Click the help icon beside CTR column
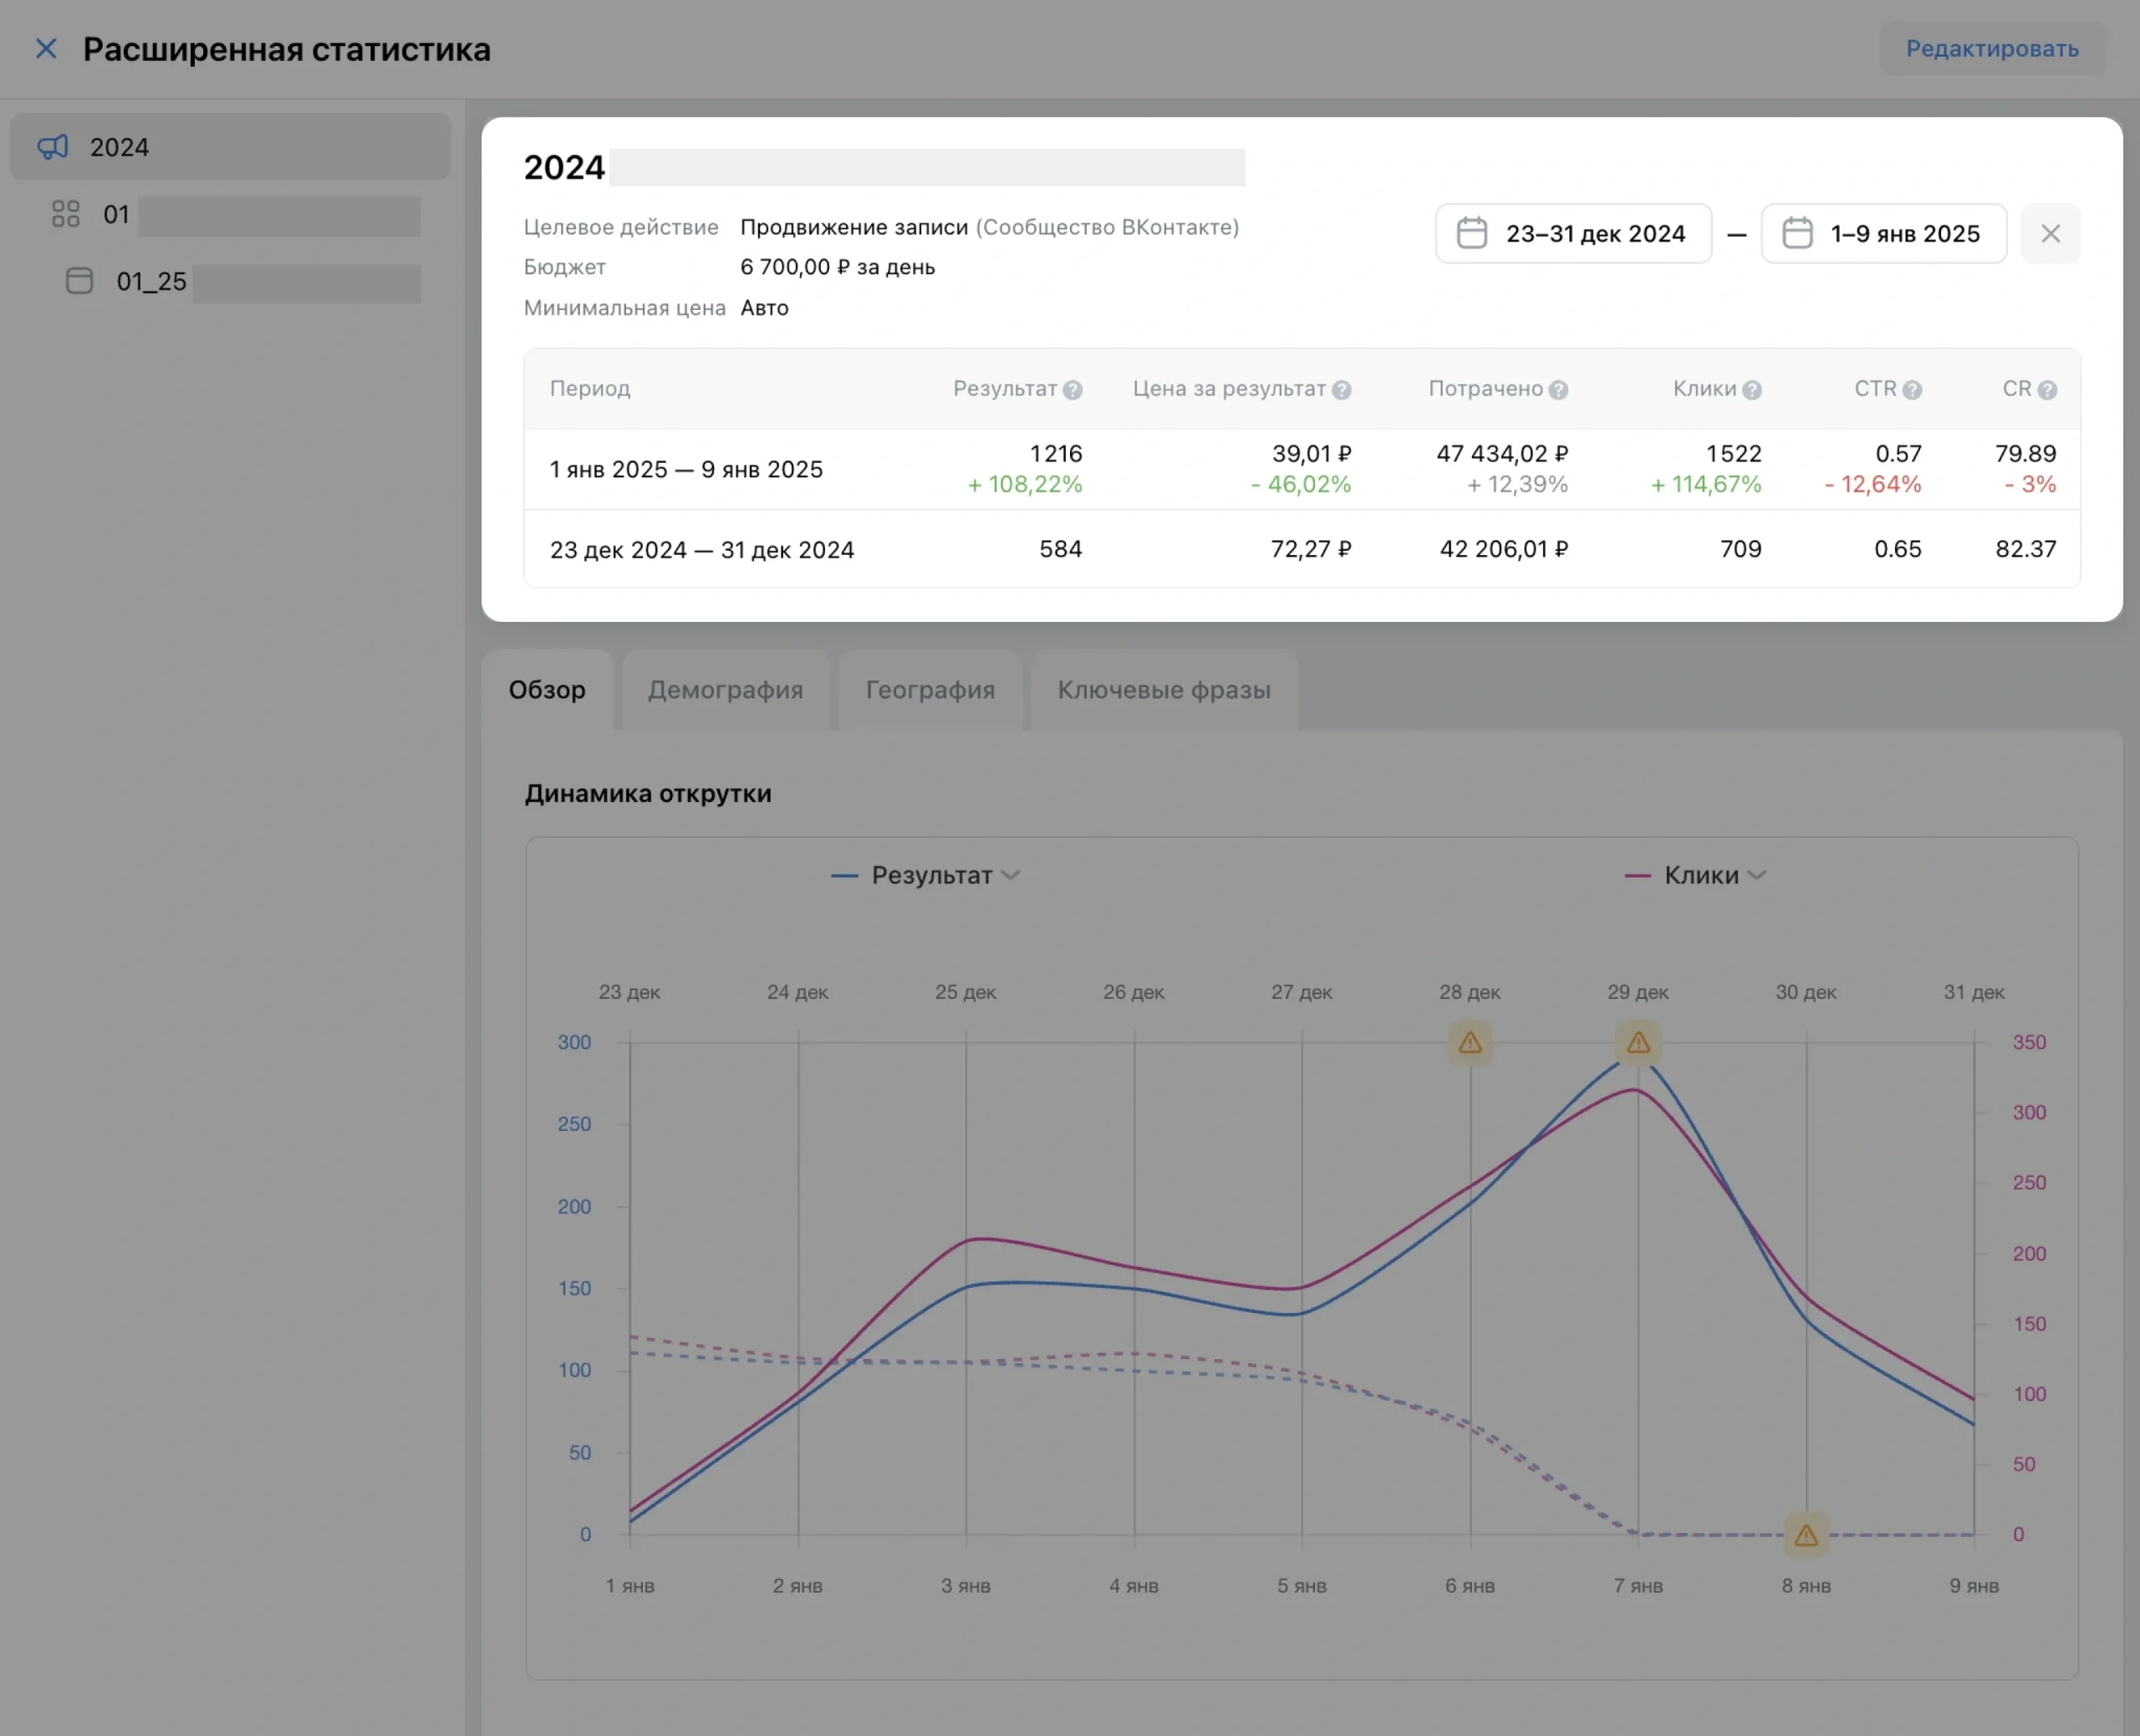Image resolution: width=2140 pixels, height=1736 pixels. coord(1911,390)
